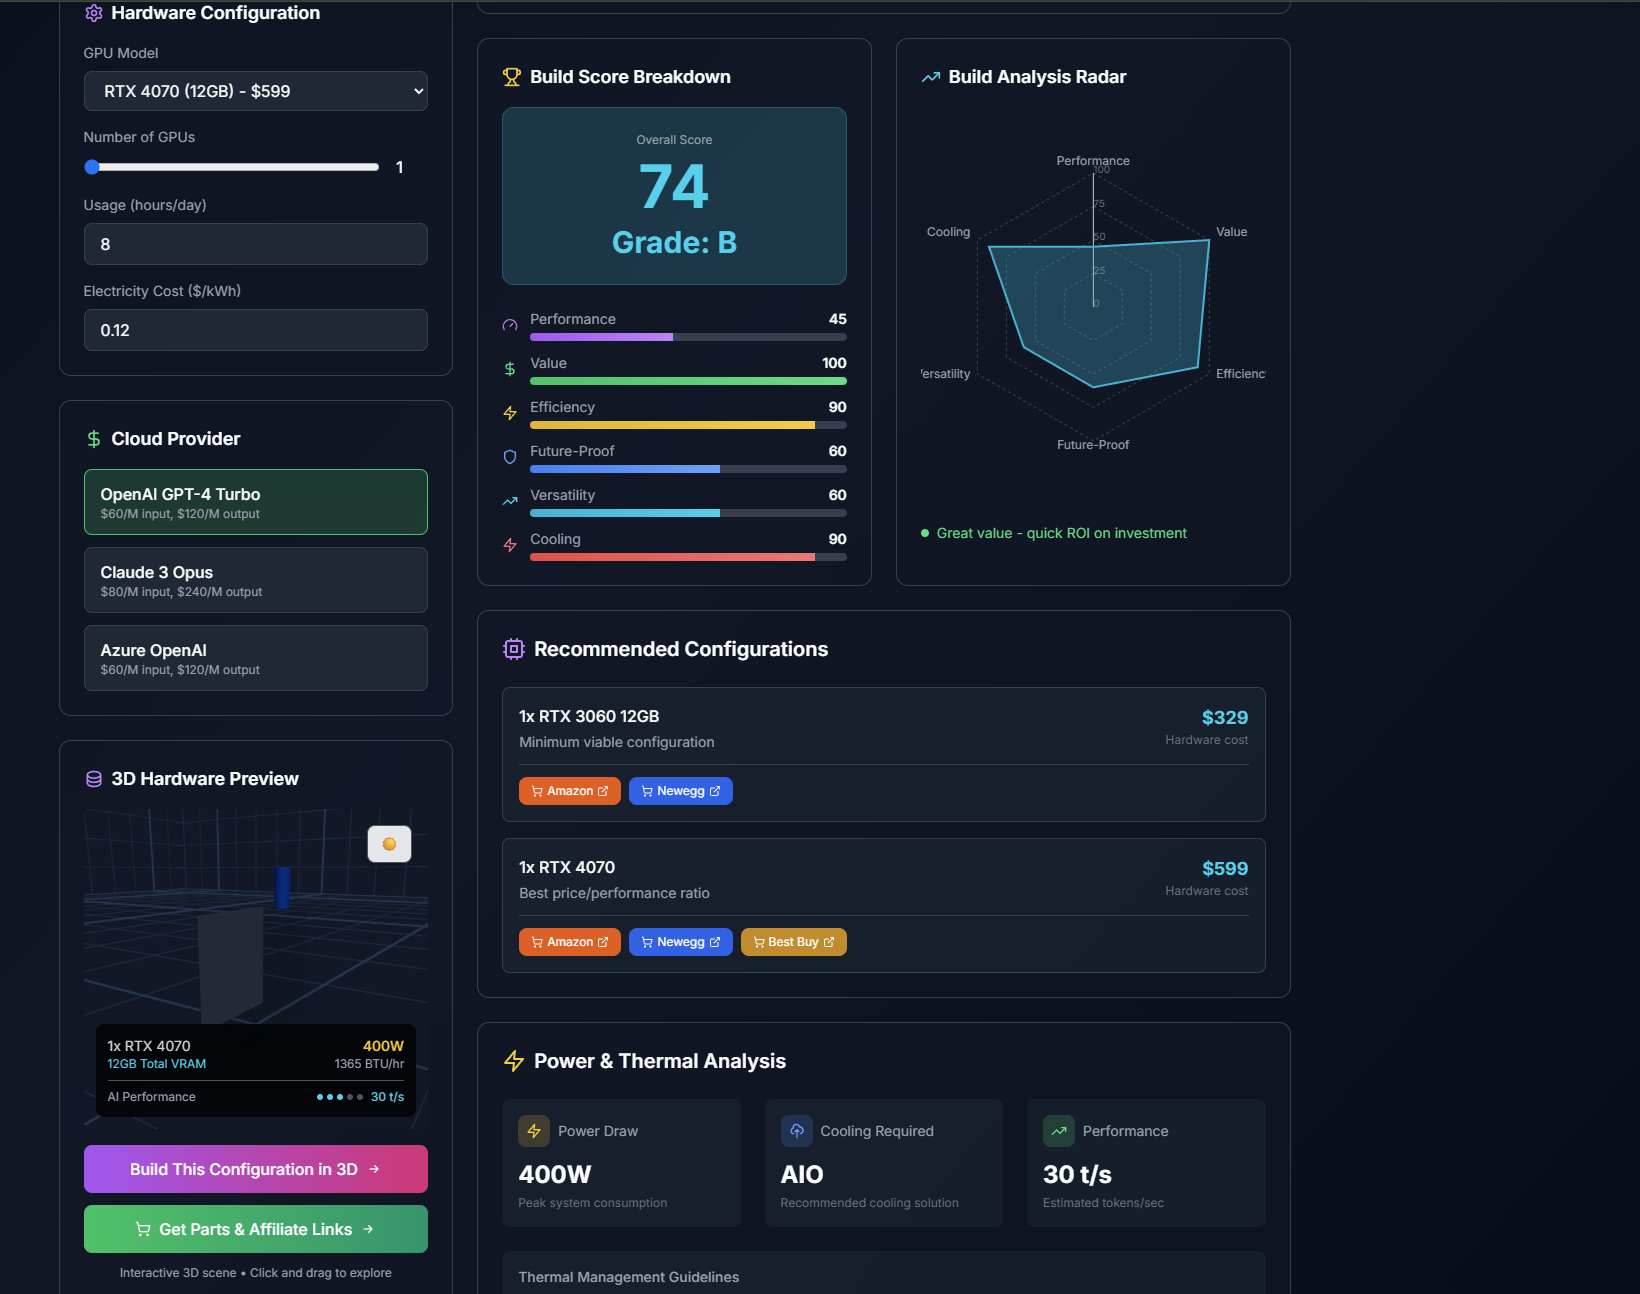The image size is (1640, 1294).
Task: Toggle the sun lighting icon in 3D preview
Action: (388, 843)
